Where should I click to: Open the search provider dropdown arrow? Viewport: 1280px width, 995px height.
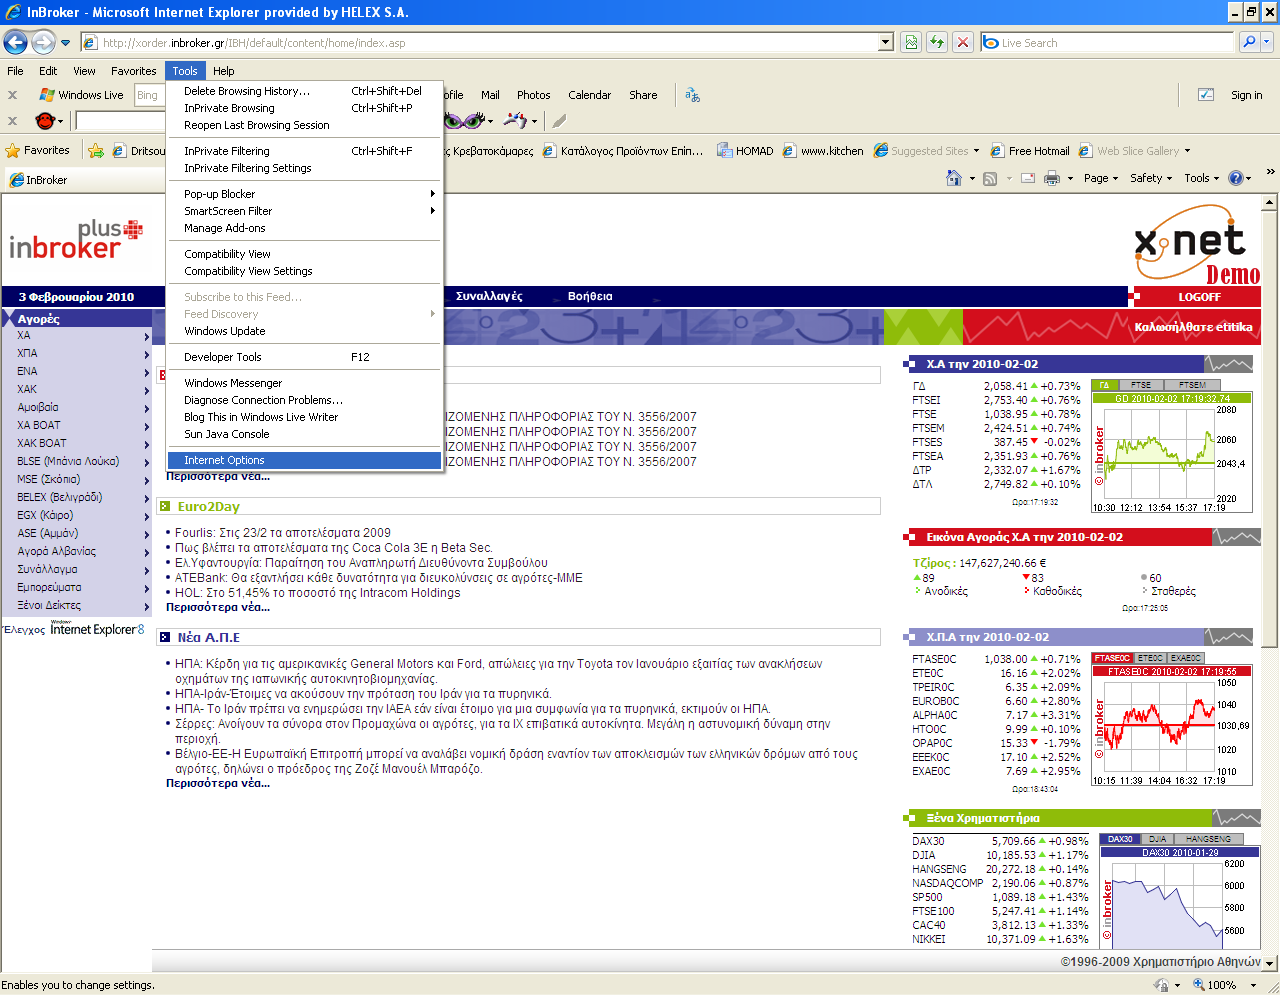coord(1267,42)
